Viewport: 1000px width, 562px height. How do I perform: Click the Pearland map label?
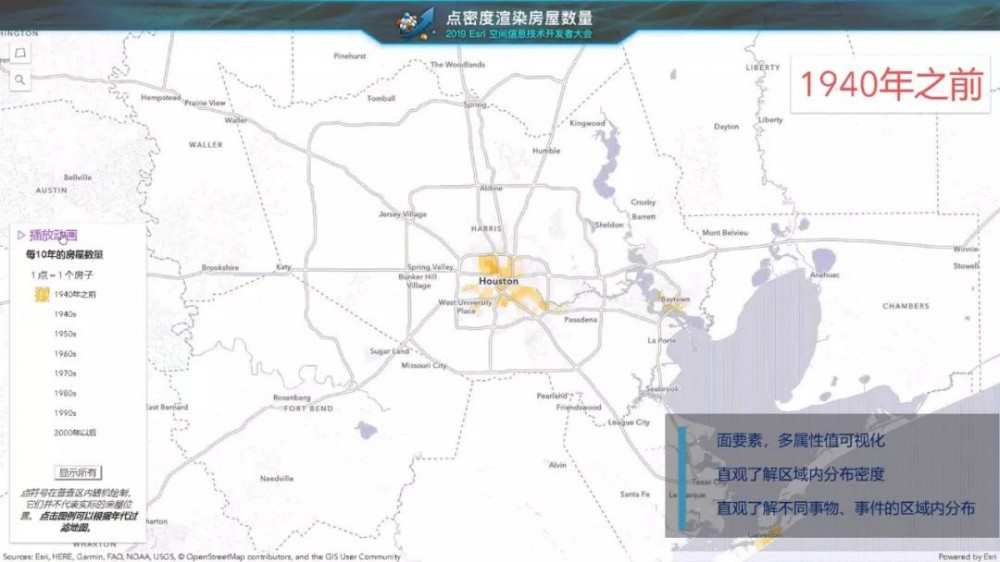[x=552, y=396]
